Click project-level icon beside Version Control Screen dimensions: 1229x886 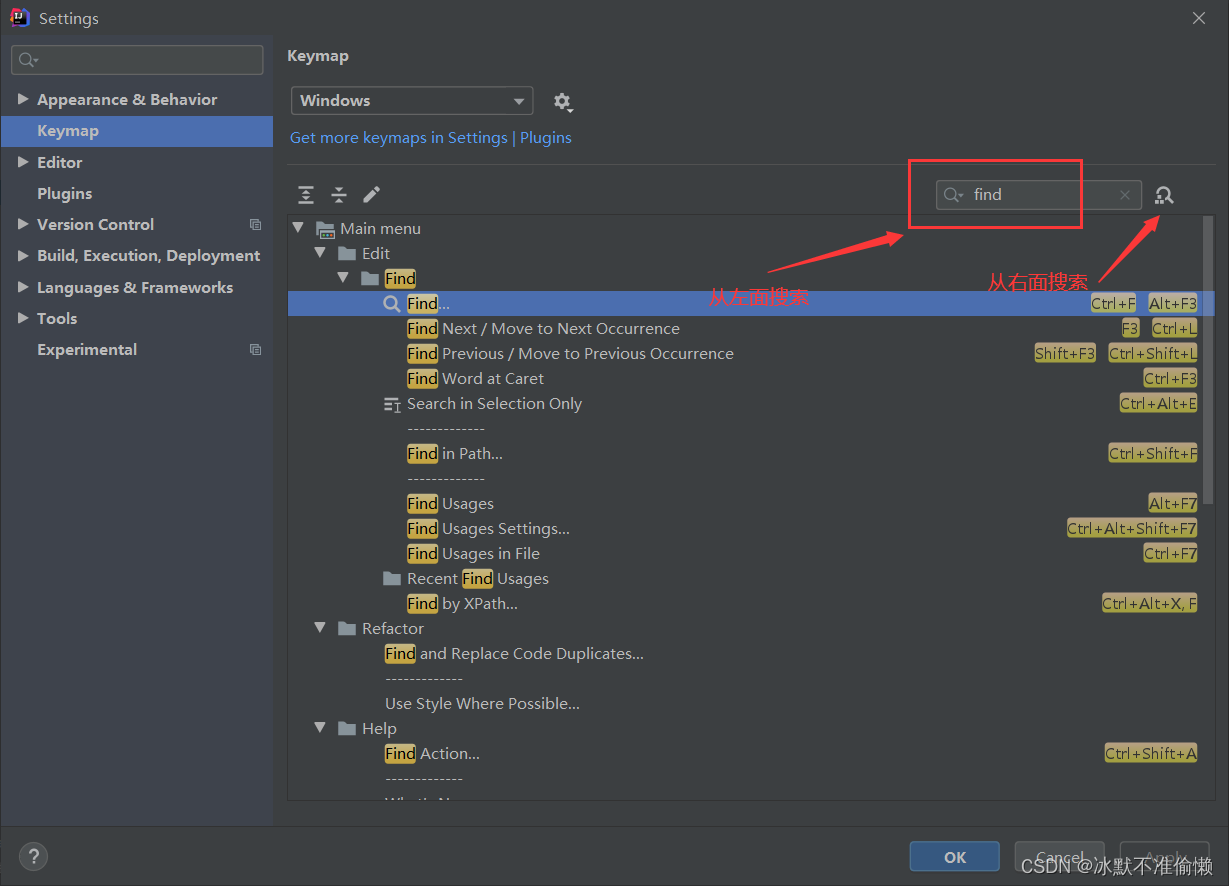click(255, 225)
